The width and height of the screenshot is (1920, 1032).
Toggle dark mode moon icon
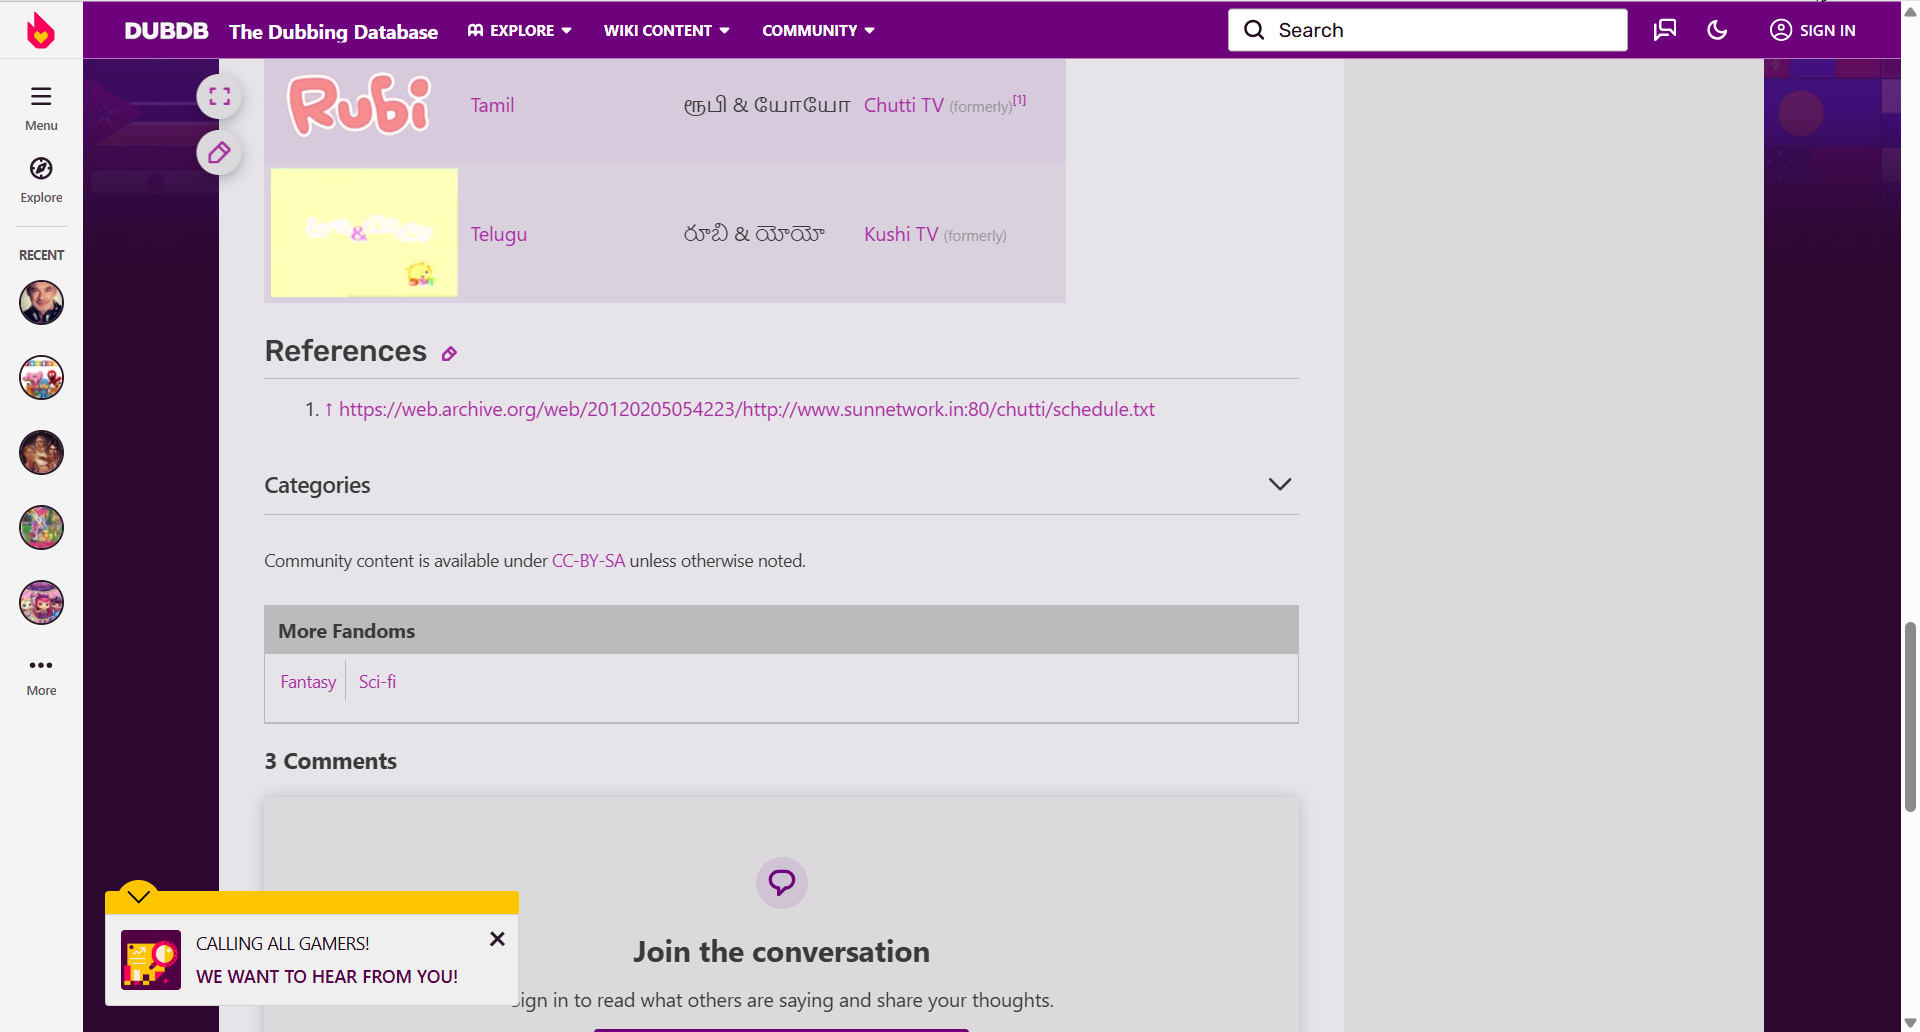tap(1717, 30)
